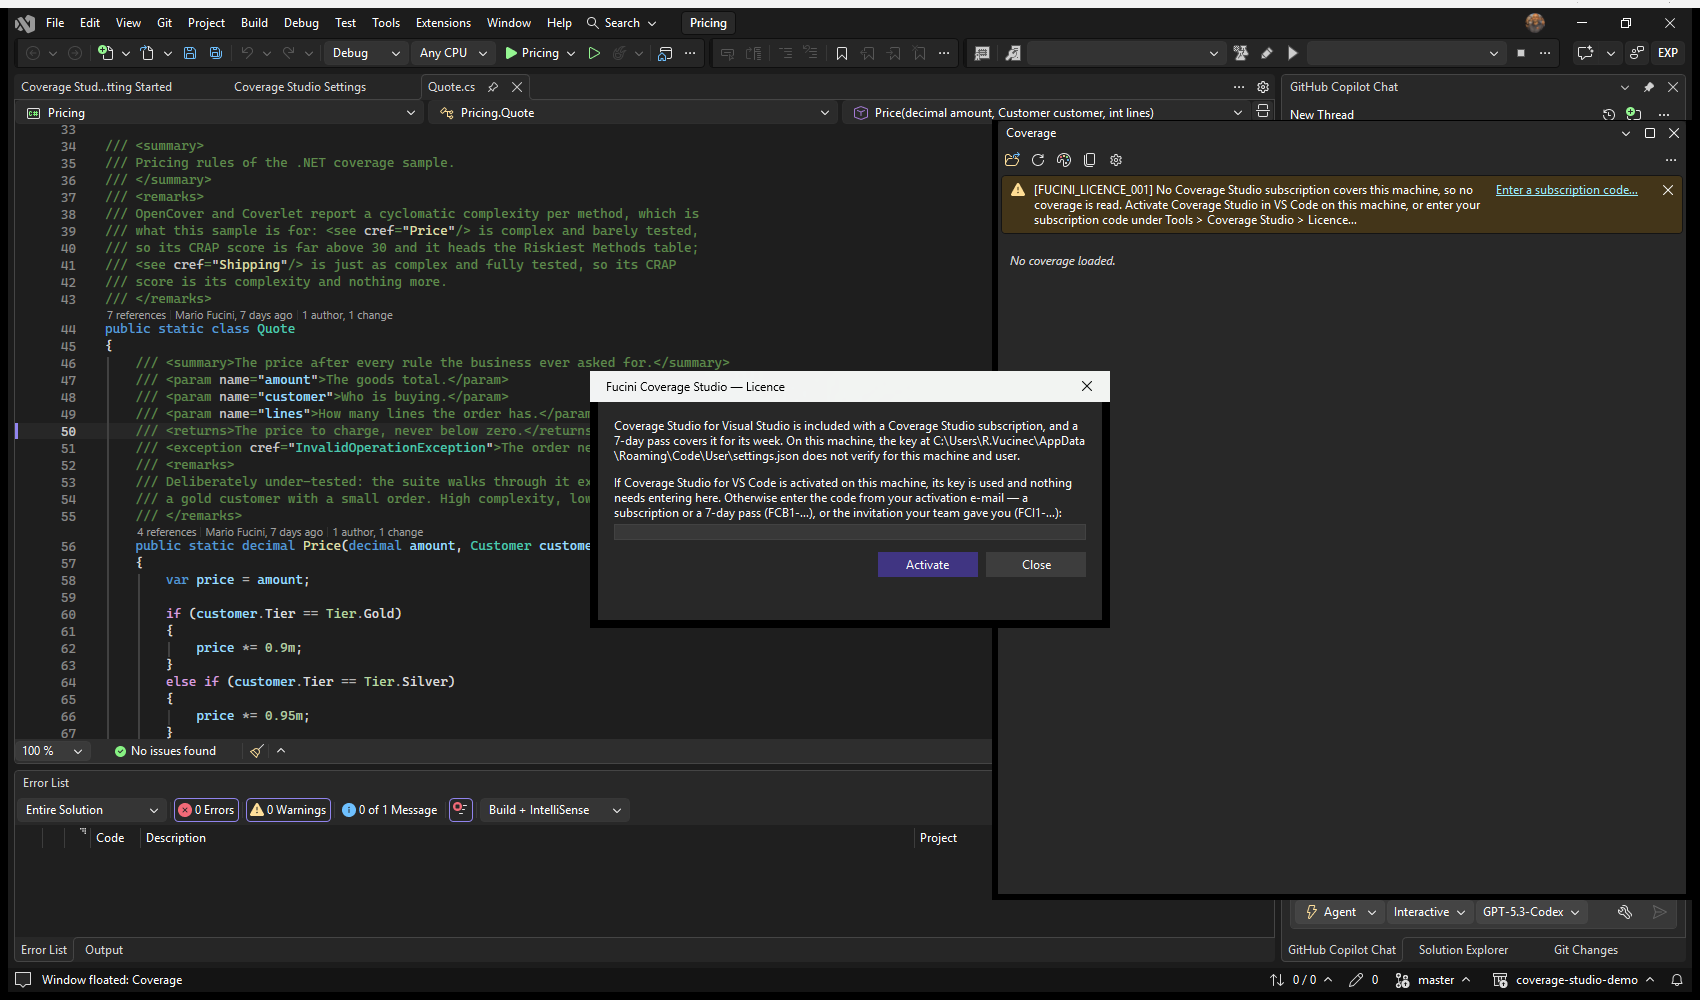Toggle the Error List clear-filter button
Viewport: 1700px width, 1000px height.
tap(460, 810)
